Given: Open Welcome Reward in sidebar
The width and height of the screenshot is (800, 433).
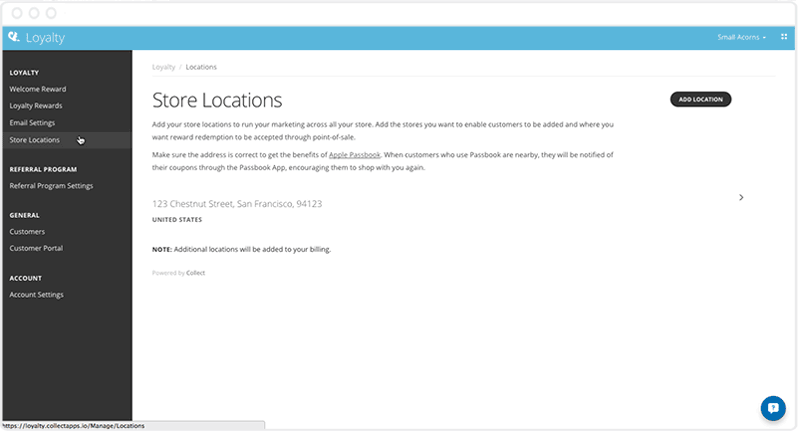Looking at the screenshot, I should coord(38,89).
